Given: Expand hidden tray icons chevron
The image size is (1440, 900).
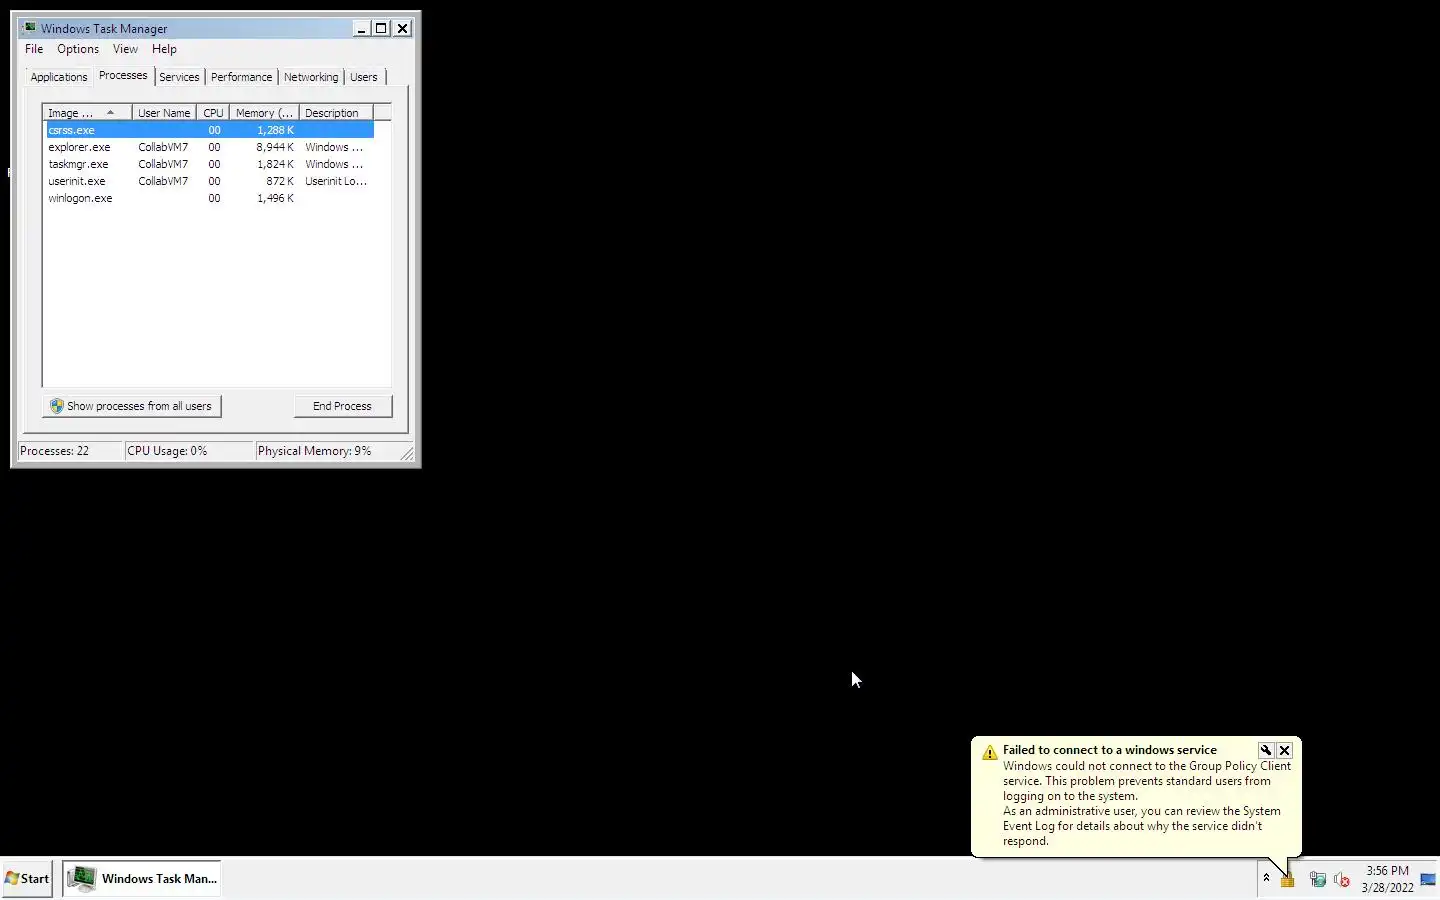Looking at the screenshot, I should 1266,878.
